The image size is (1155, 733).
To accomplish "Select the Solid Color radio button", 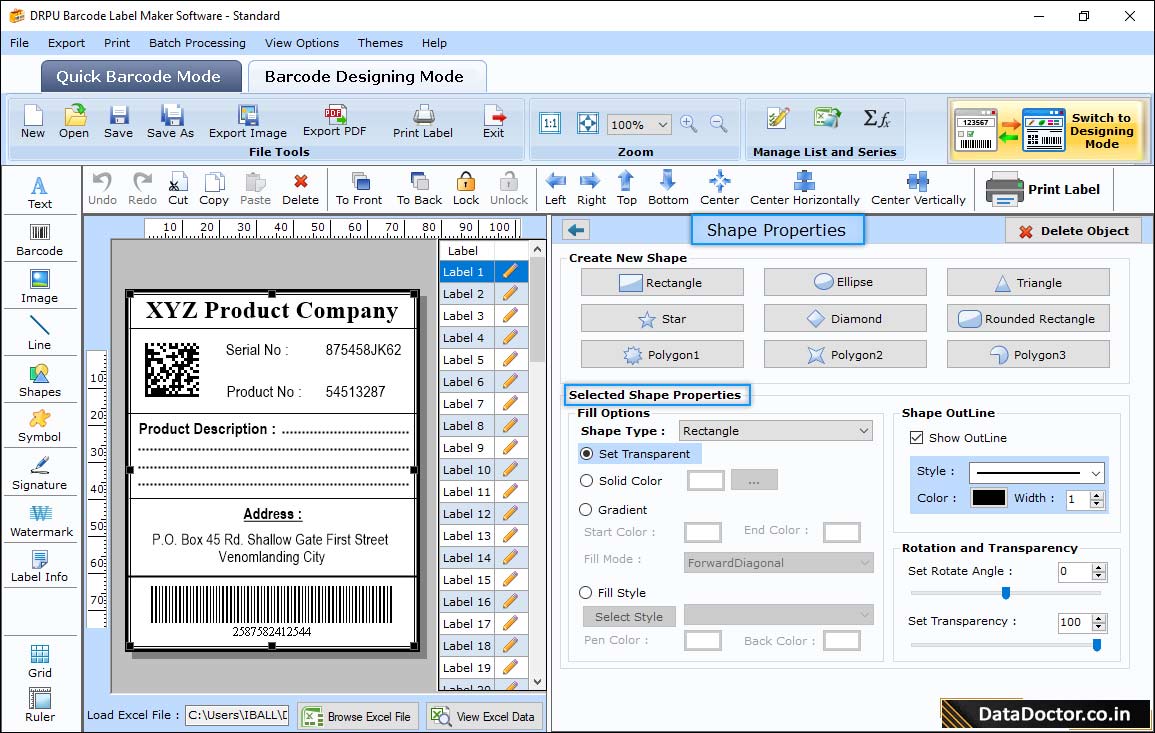I will pos(588,481).
